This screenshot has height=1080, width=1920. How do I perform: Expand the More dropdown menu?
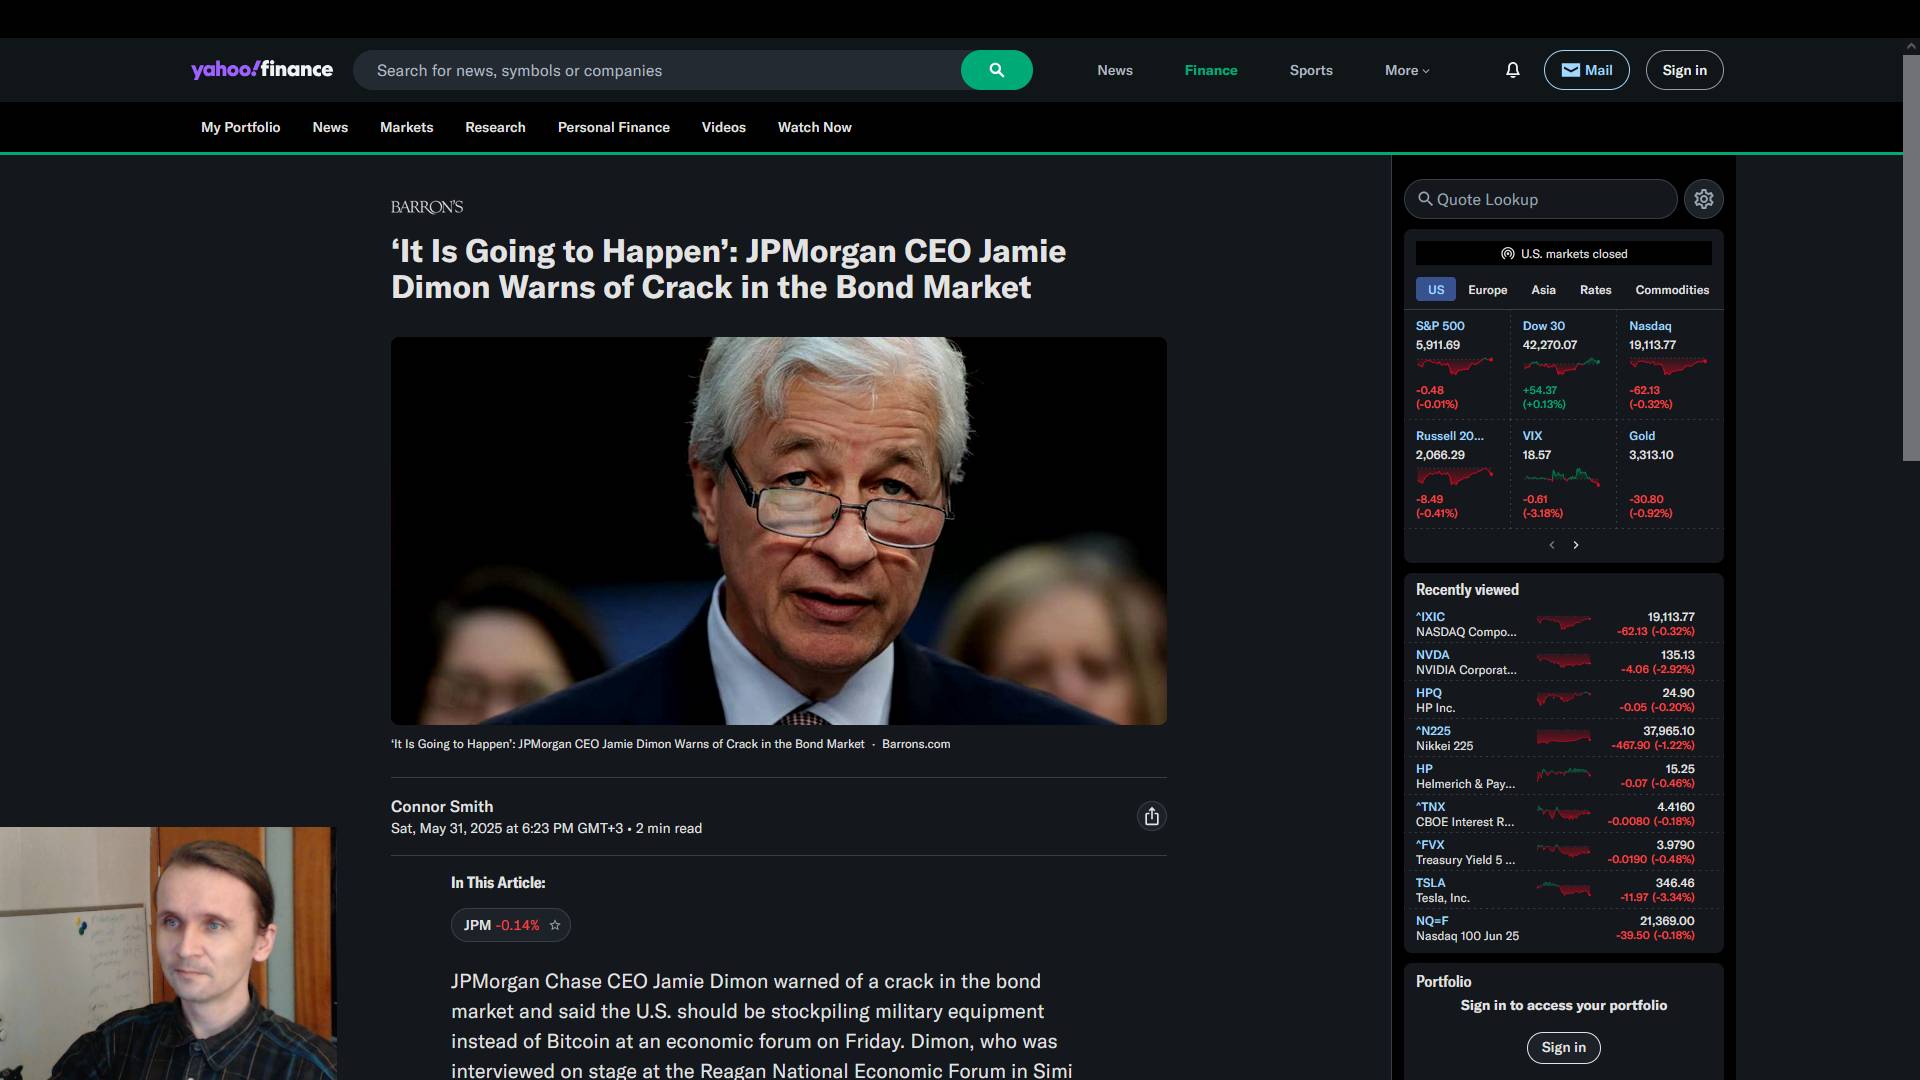(x=1407, y=70)
